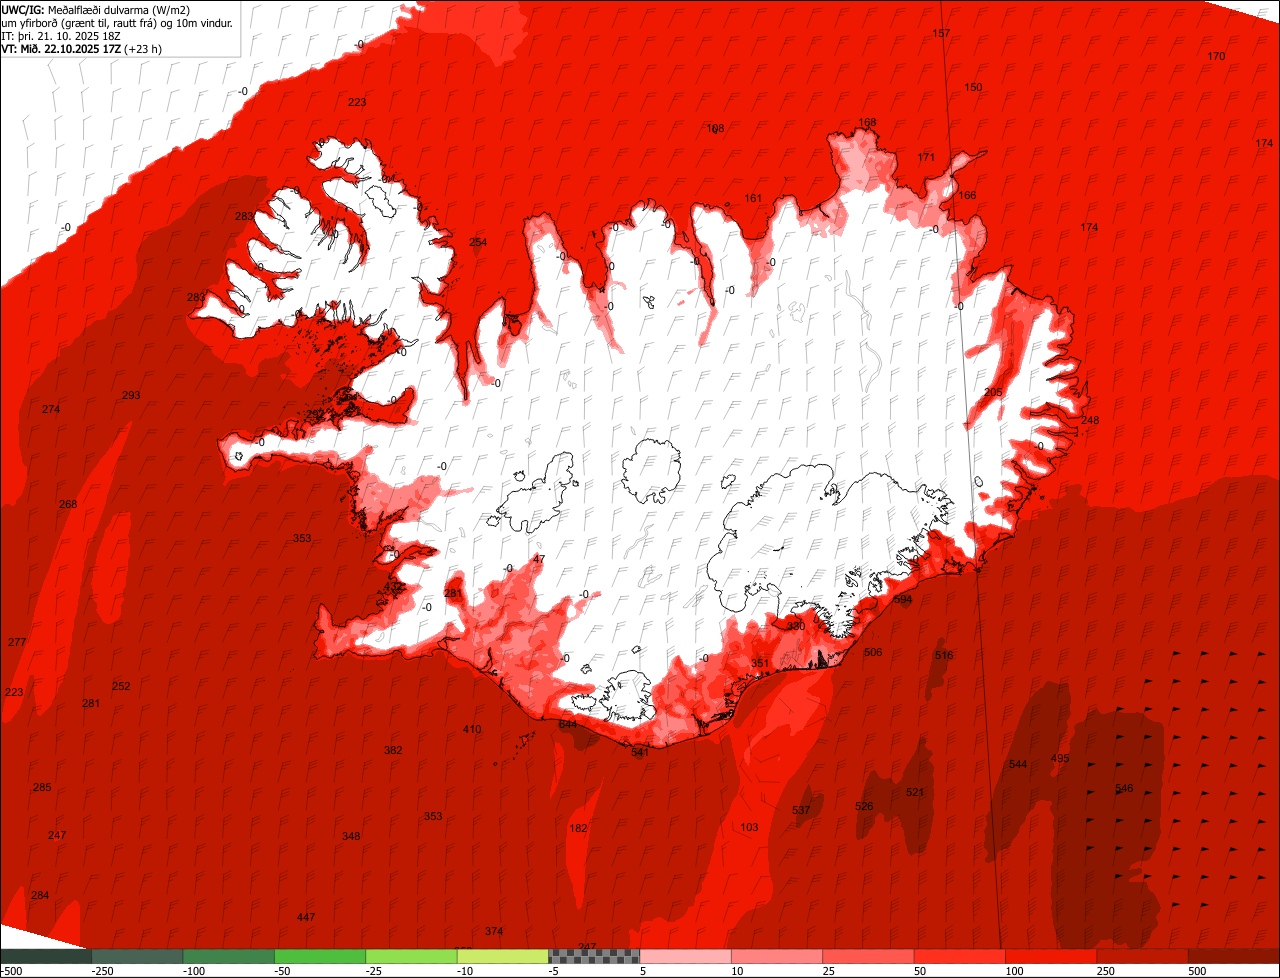Click the subtitle line mentioning "10m vindur"
Viewport: 1280px width, 978px height.
click(x=117, y=22)
